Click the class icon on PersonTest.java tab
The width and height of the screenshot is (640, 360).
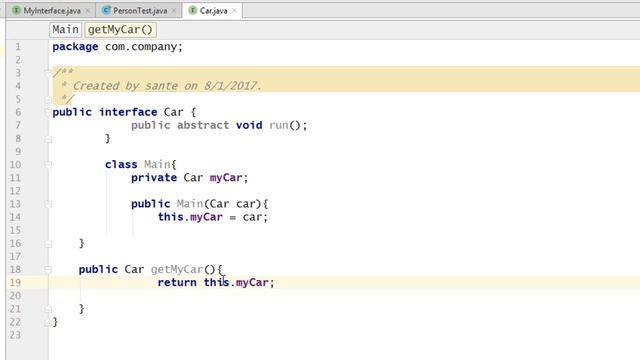coord(106,10)
